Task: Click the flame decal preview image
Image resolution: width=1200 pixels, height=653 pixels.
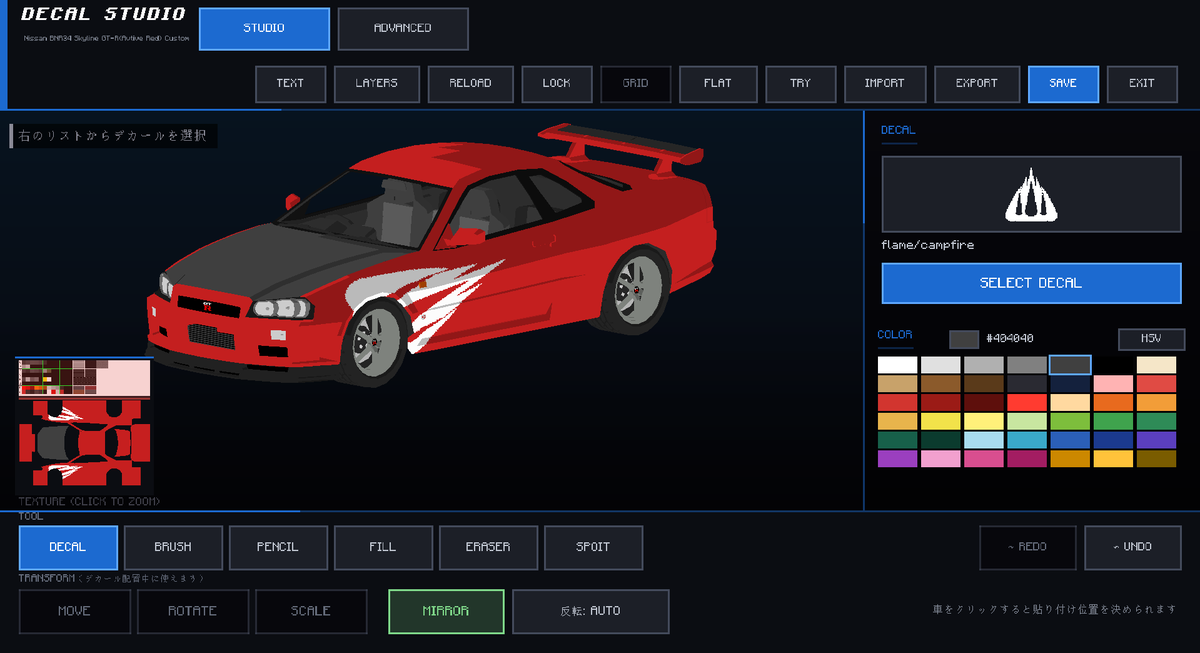Action: [x=1031, y=194]
